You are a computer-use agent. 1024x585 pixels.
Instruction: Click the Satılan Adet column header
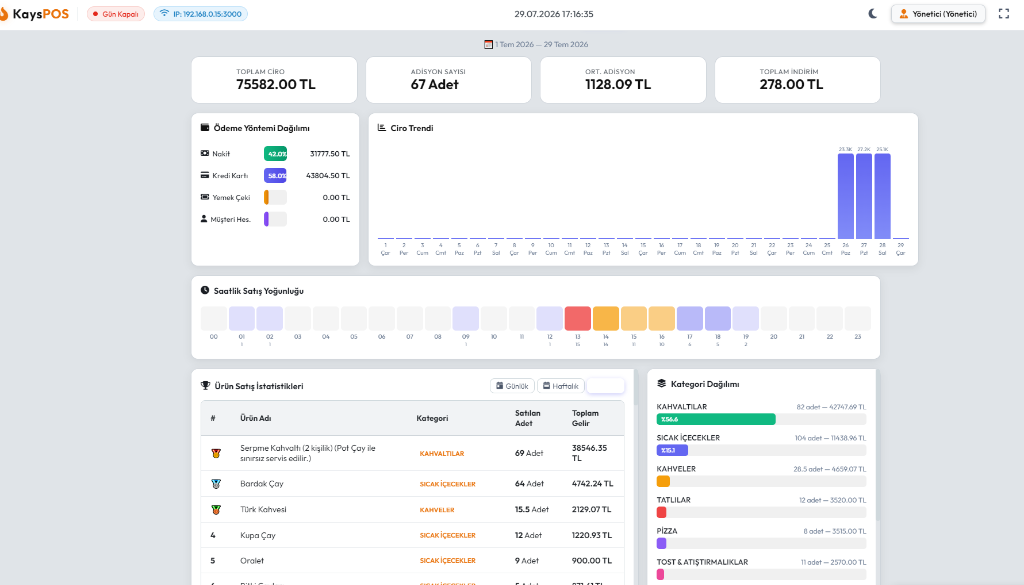tap(528, 418)
